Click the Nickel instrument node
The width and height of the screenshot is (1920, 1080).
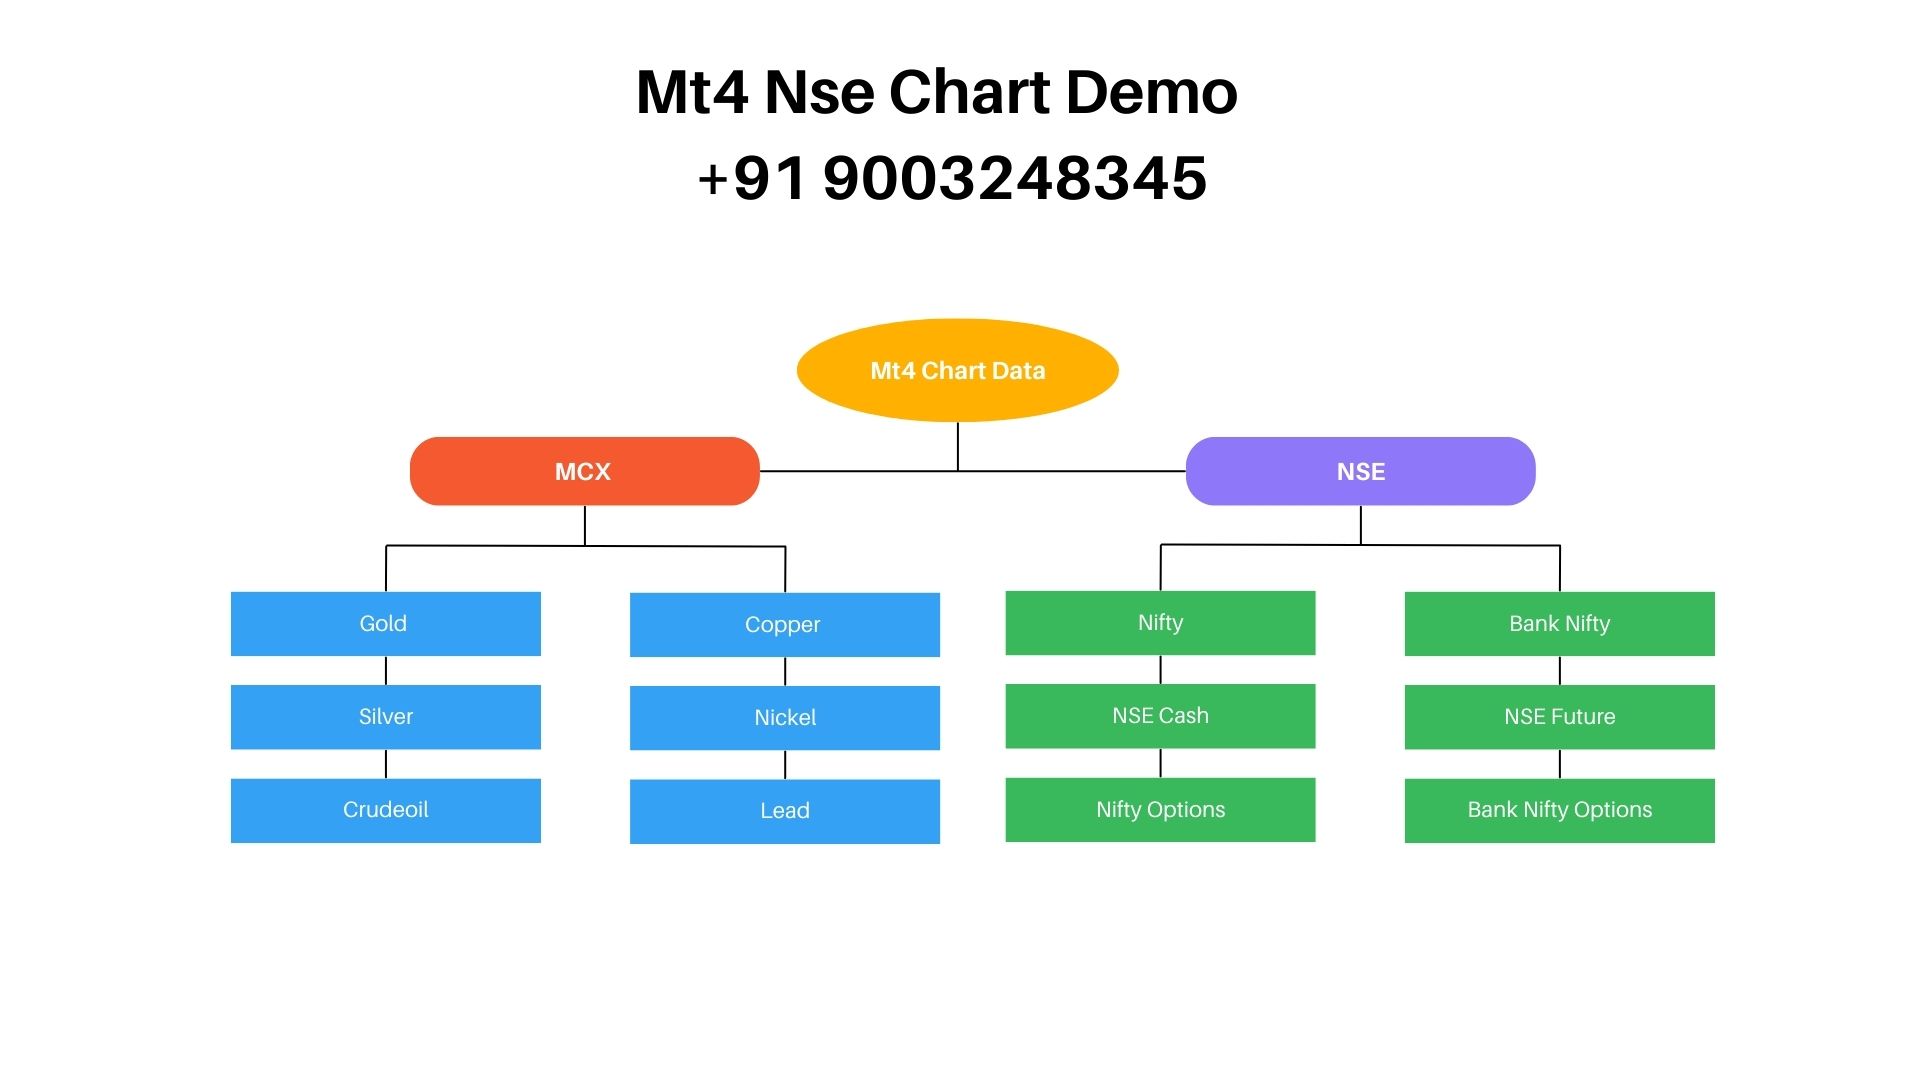coord(783,715)
